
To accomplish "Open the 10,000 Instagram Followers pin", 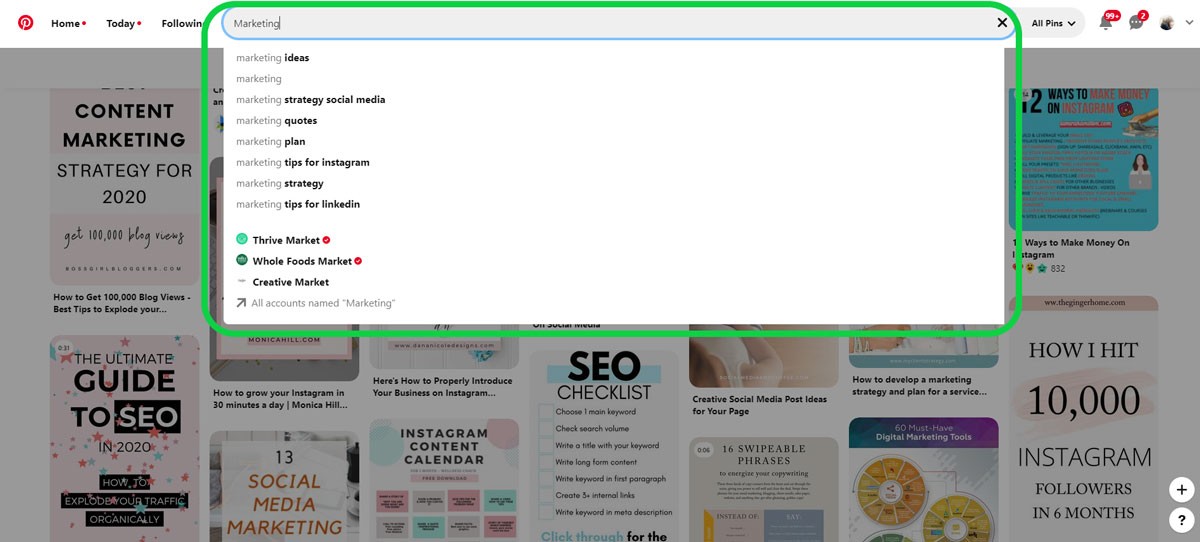I will [x=1084, y=418].
